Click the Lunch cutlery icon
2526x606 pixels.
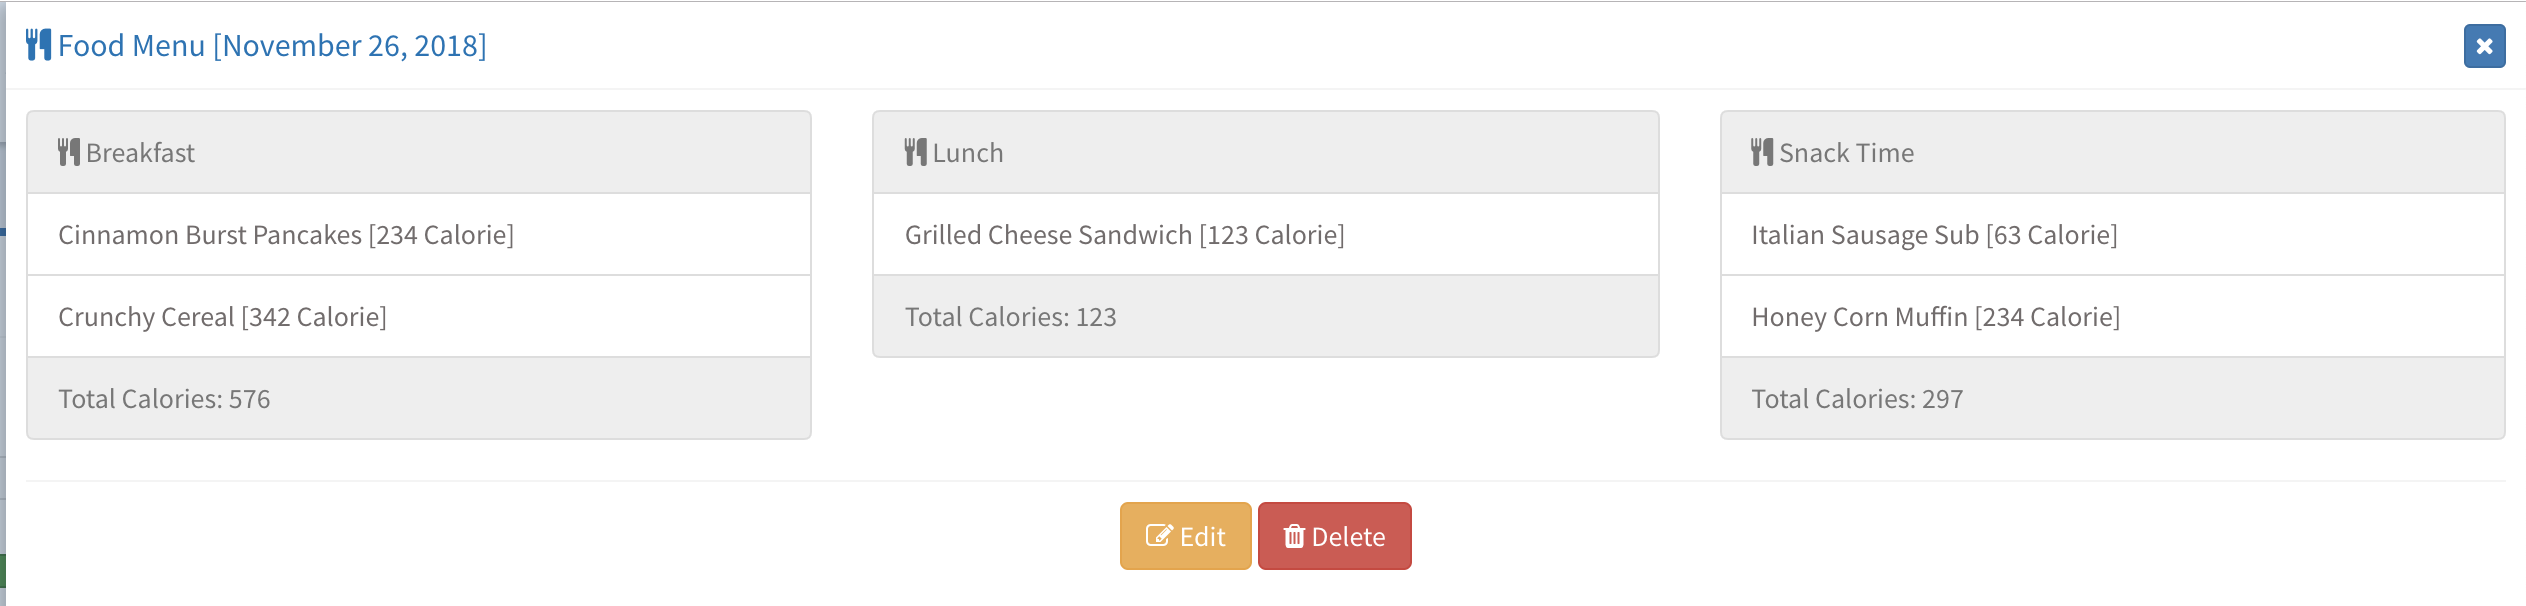pos(915,152)
